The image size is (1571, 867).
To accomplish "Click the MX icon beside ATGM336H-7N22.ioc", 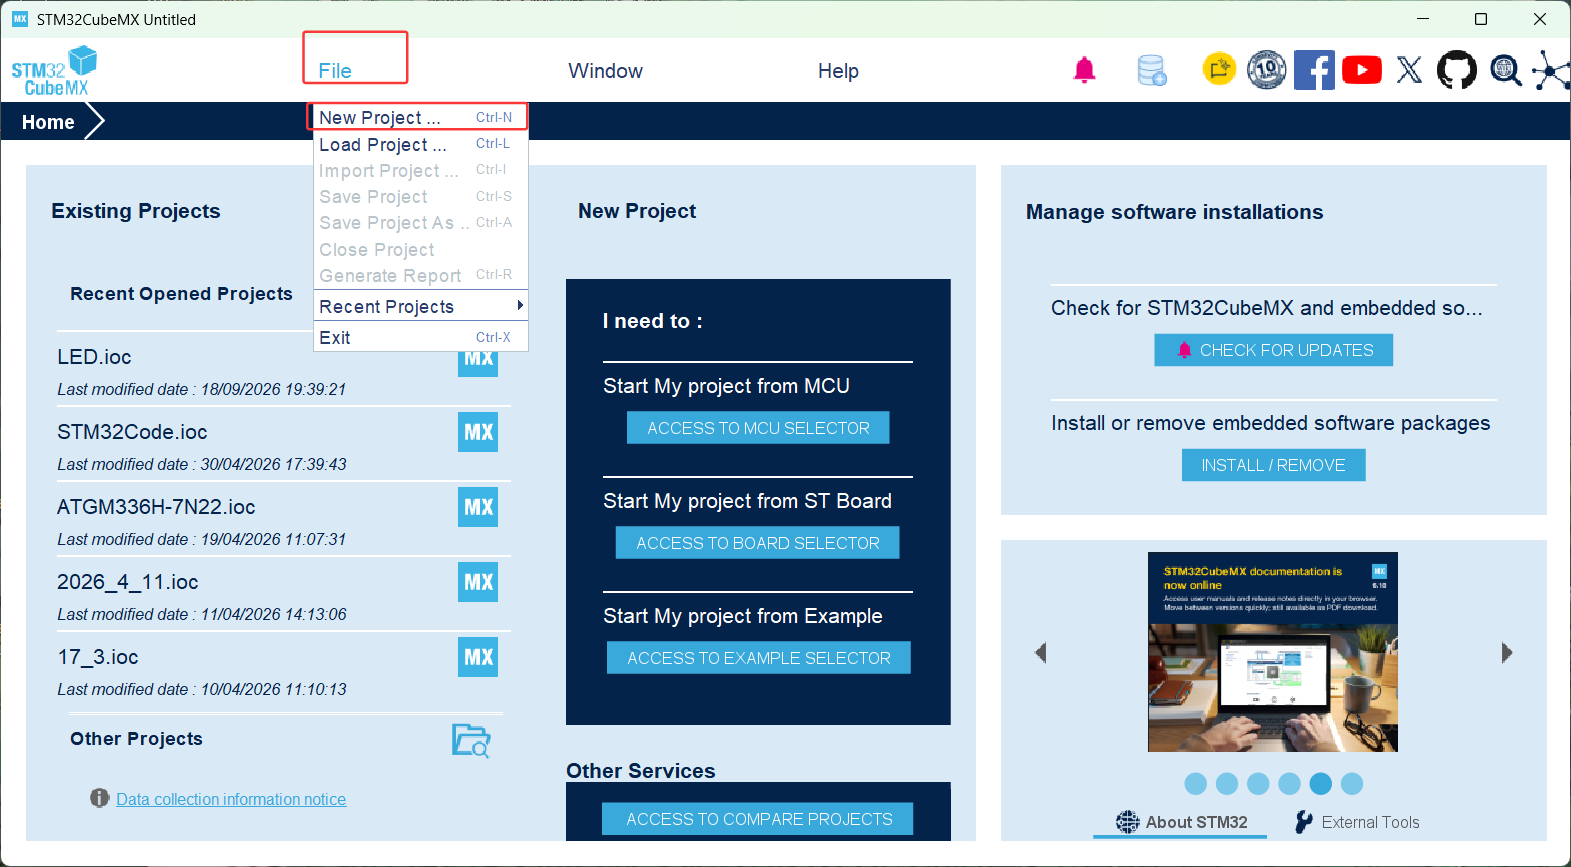I will point(478,507).
